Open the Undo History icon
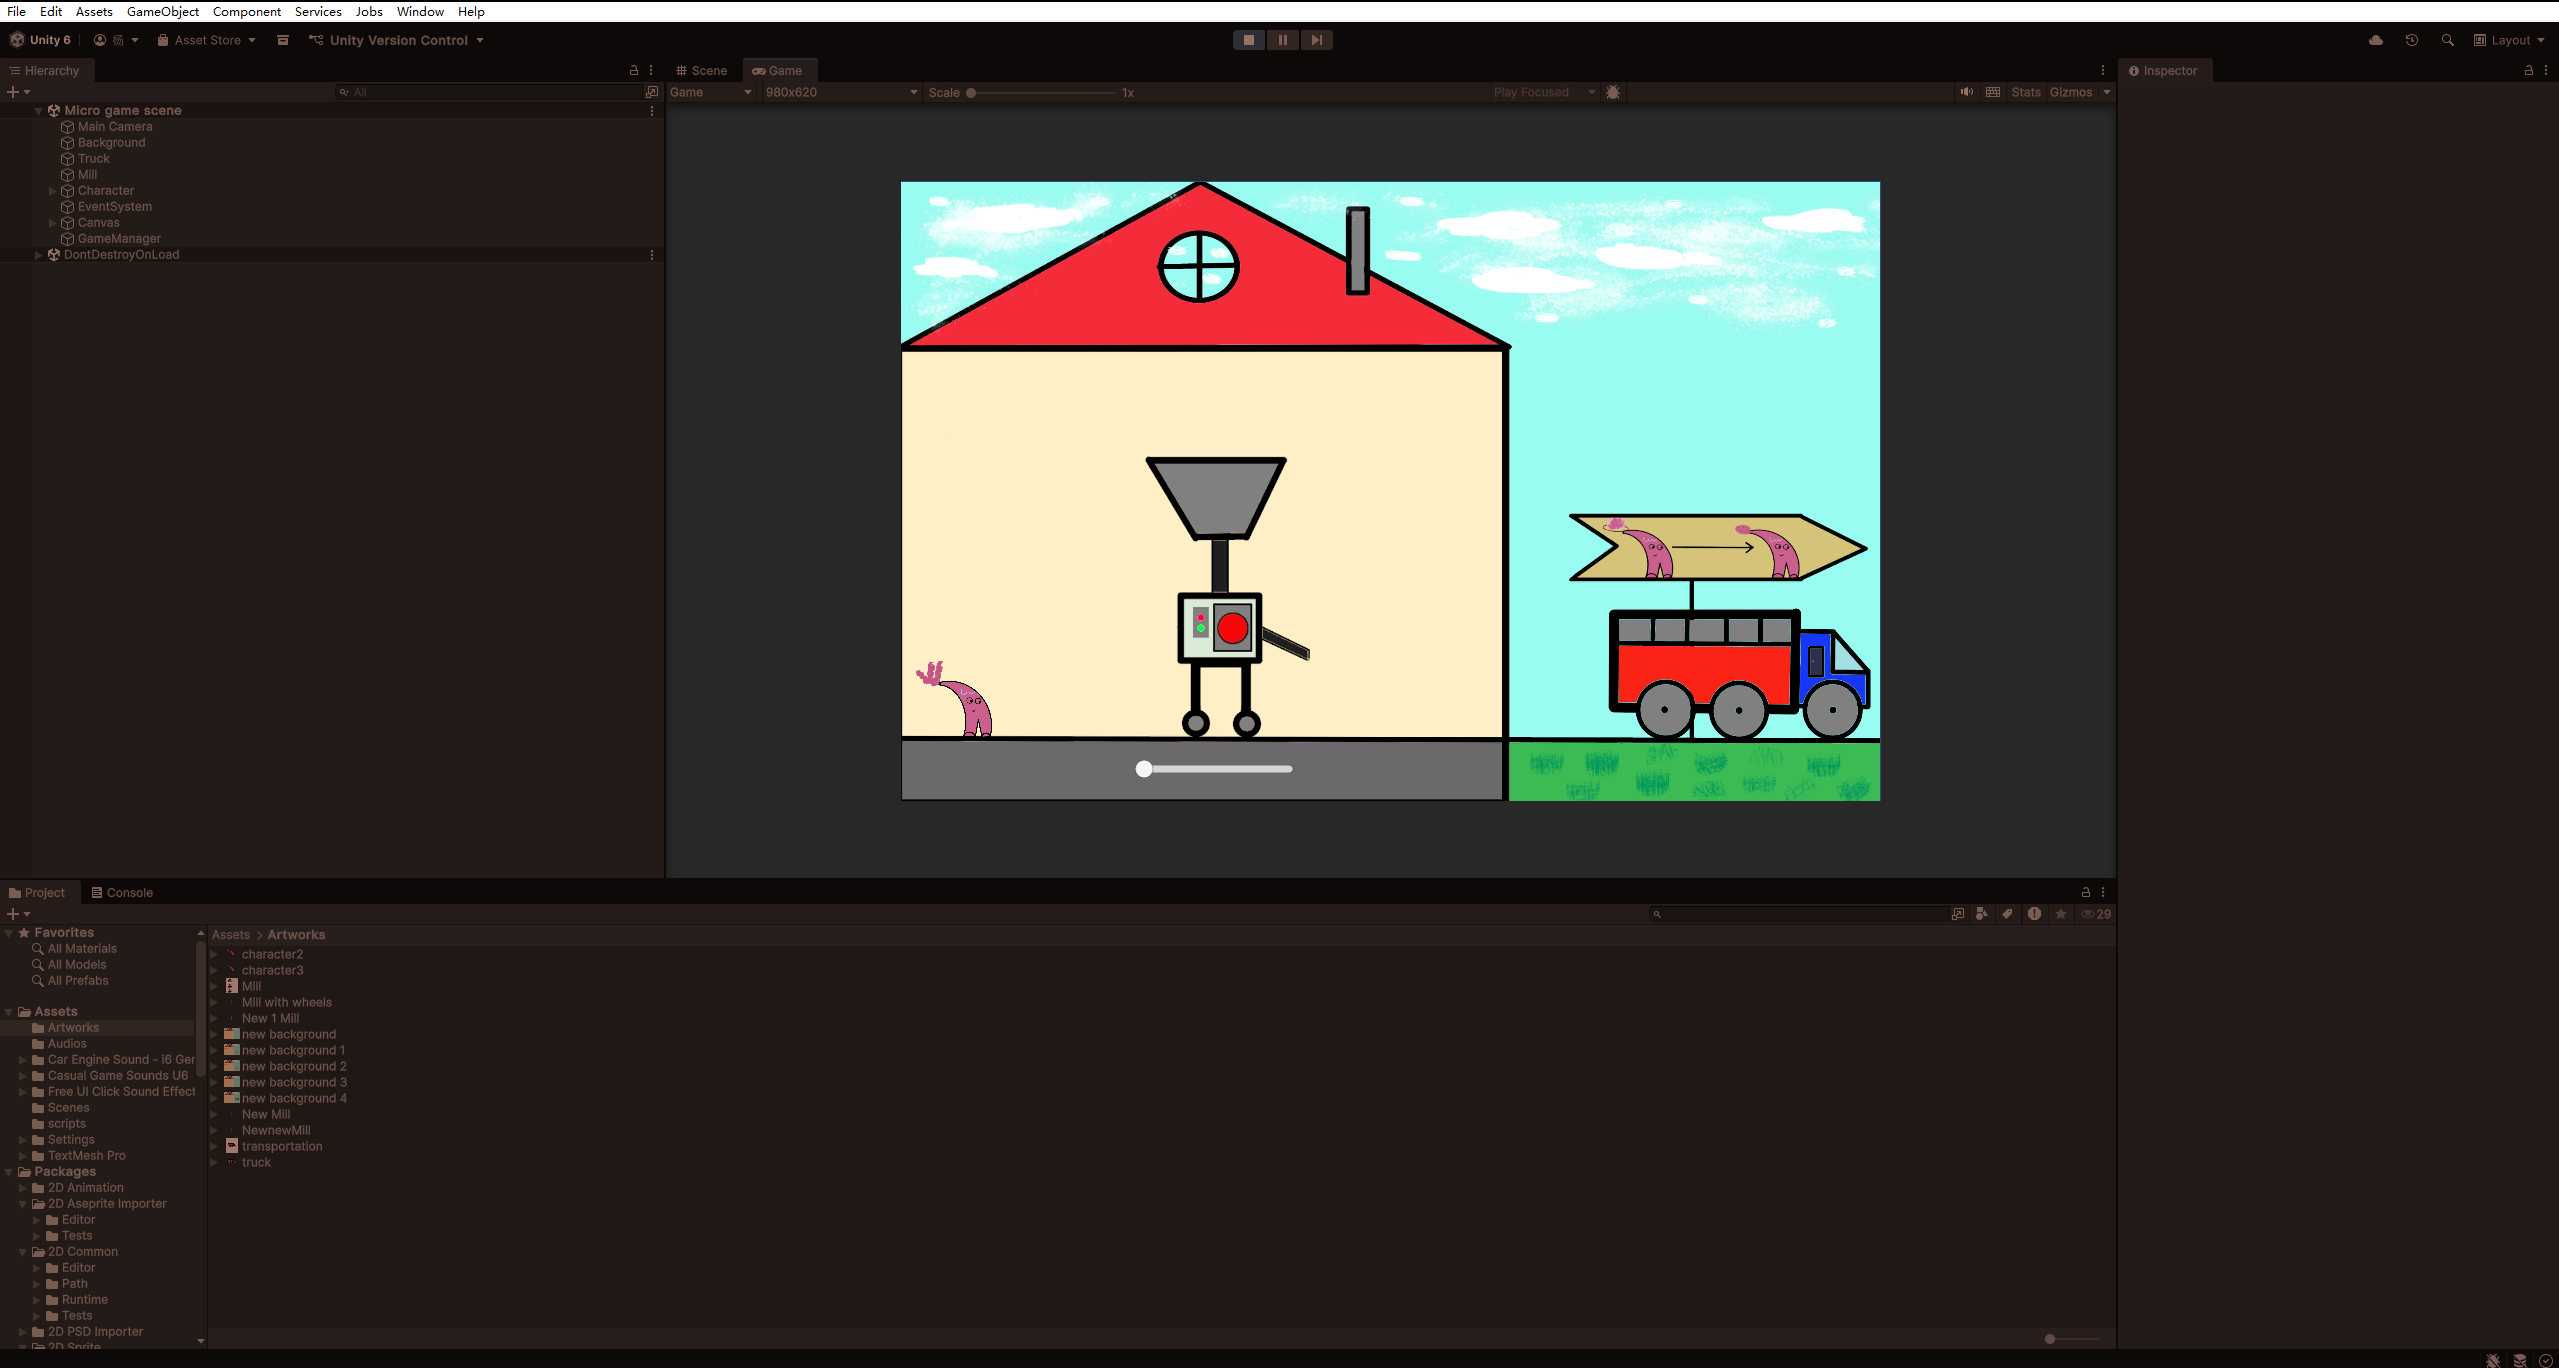 pyautogui.click(x=2411, y=40)
